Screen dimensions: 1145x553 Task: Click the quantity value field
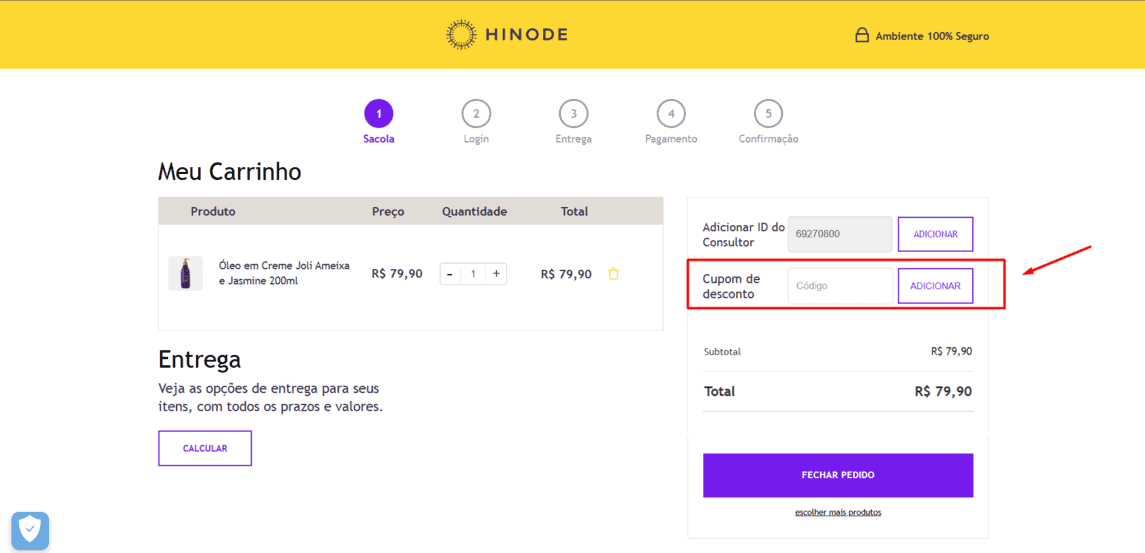(x=473, y=274)
